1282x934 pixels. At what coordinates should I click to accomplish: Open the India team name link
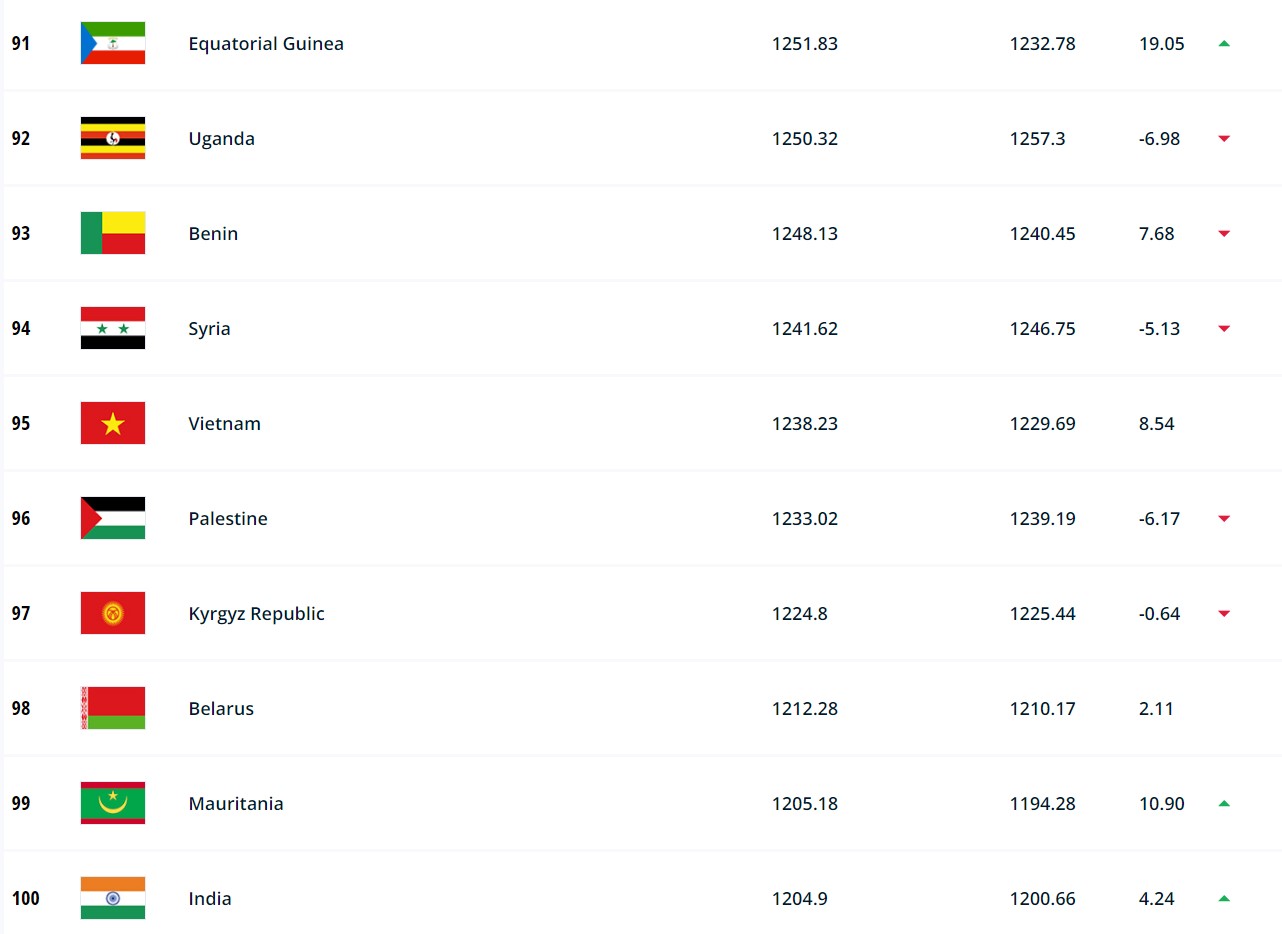[x=210, y=898]
